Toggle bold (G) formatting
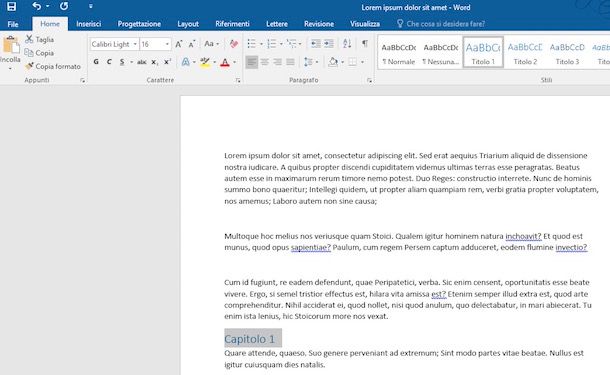This screenshot has width=610, height=375. [96, 62]
